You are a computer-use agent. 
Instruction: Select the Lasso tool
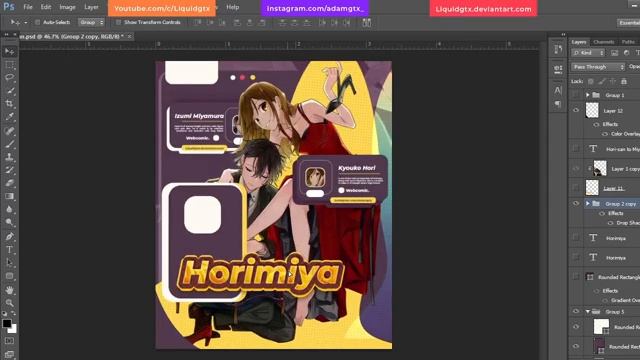coord(9,78)
